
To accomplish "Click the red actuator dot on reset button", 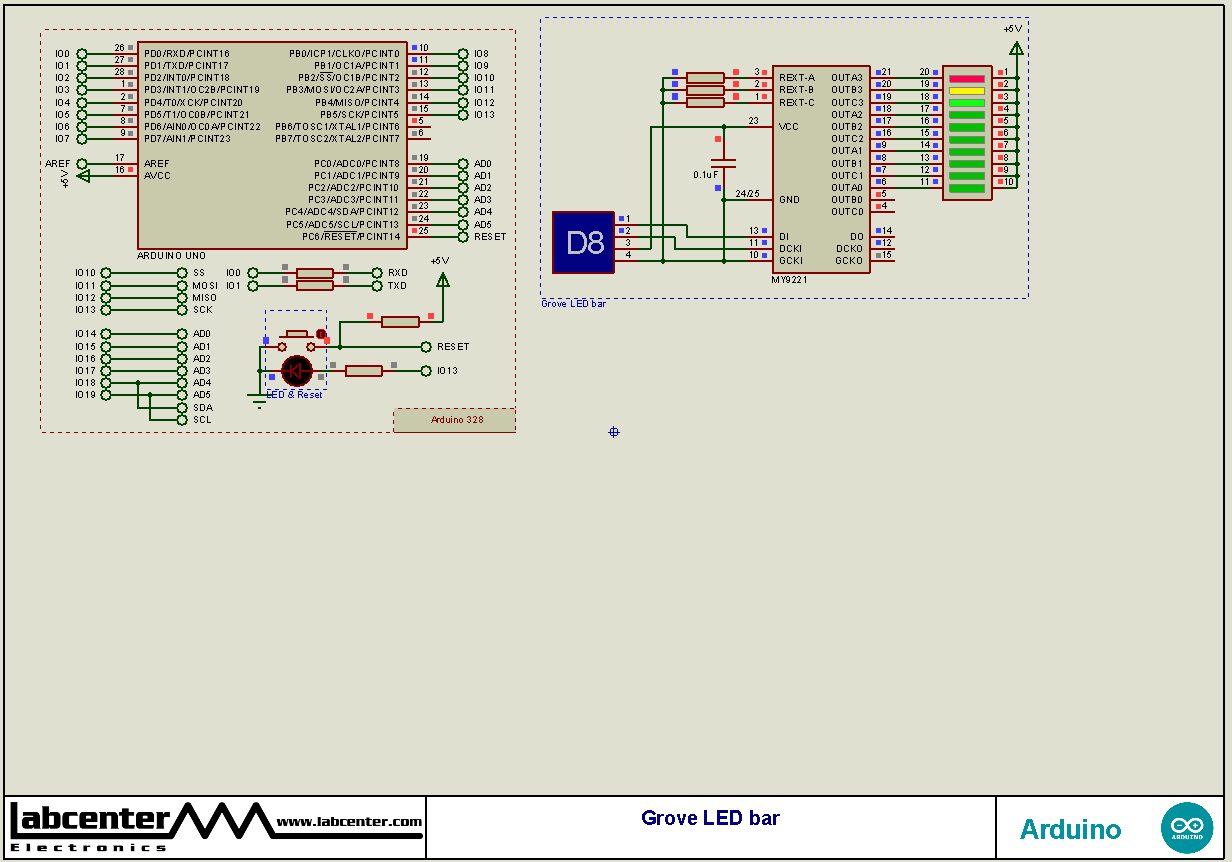I will (321, 334).
